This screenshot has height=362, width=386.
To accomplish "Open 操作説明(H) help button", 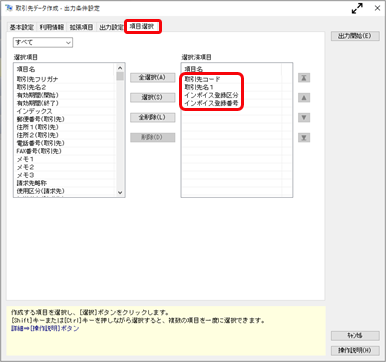I will coord(355,350).
